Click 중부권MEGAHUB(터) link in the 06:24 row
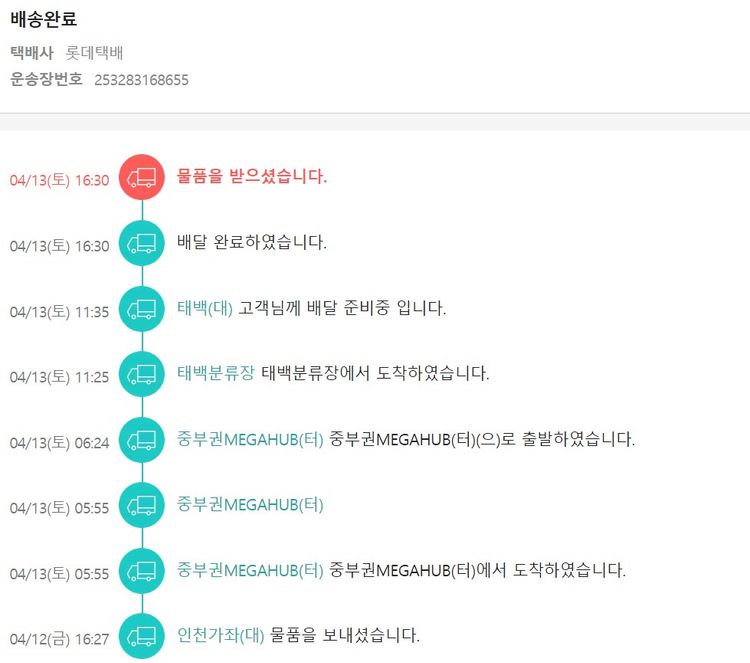Image resolution: width=750 pixels, height=663 pixels. 250,439
